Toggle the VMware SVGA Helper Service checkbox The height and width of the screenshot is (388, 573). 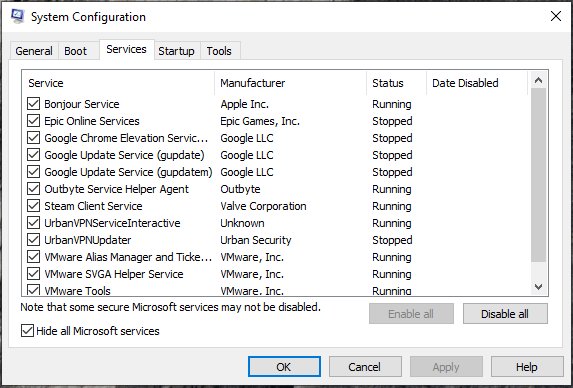pyautogui.click(x=34, y=274)
